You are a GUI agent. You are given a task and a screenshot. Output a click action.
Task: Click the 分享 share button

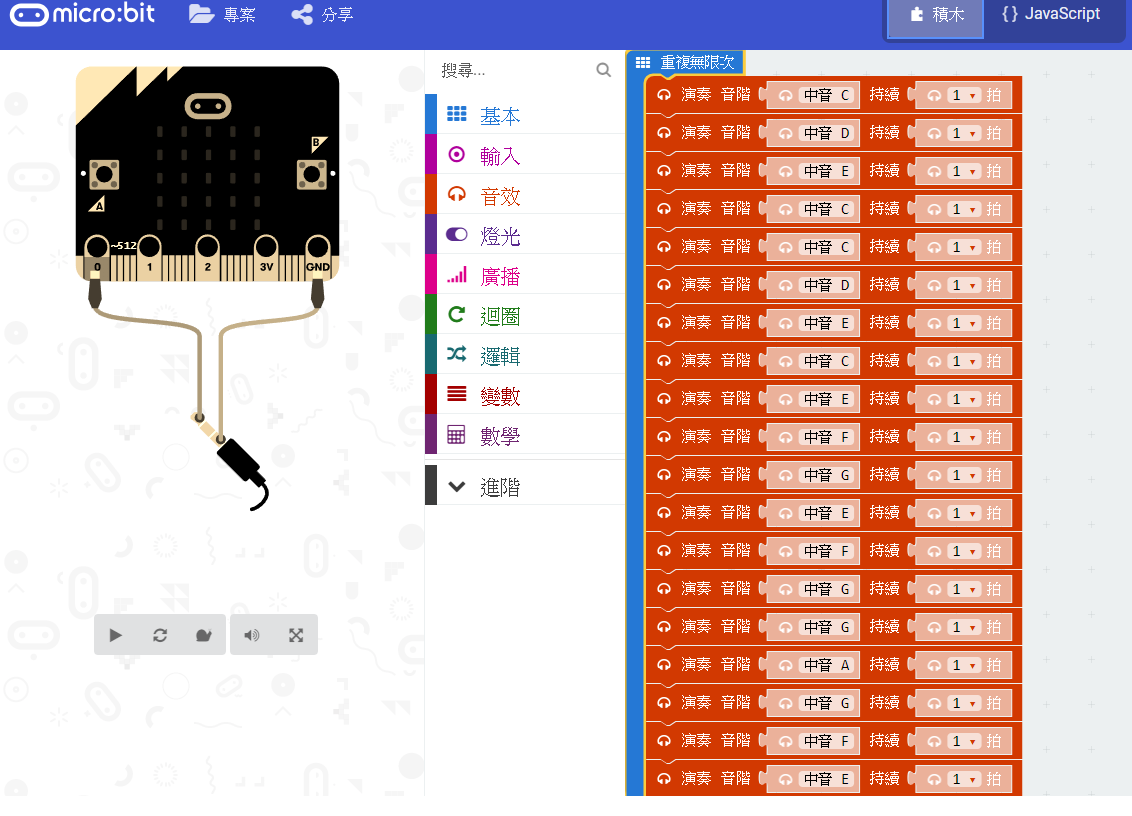321,15
